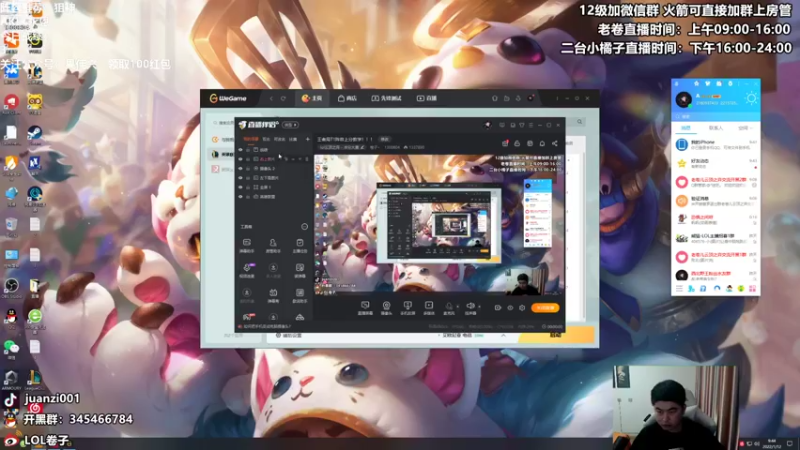Collapse the toolbox panel with circle button
This screenshot has height=450, width=800.
[305, 227]
